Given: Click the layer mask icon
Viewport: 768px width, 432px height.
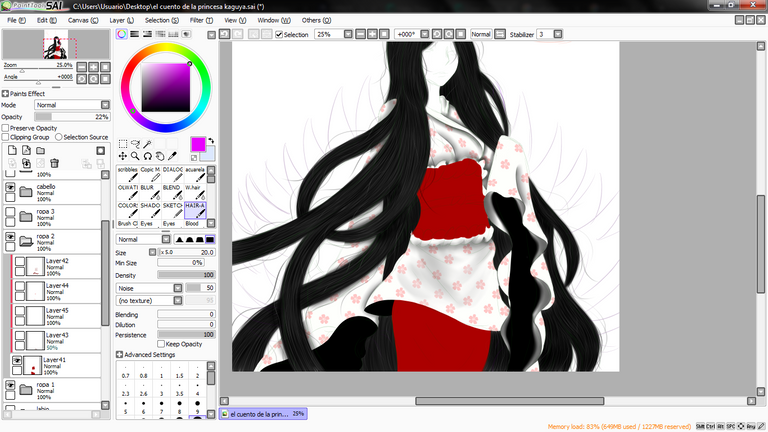Looking at the screenshot, I should coord(100,150).
